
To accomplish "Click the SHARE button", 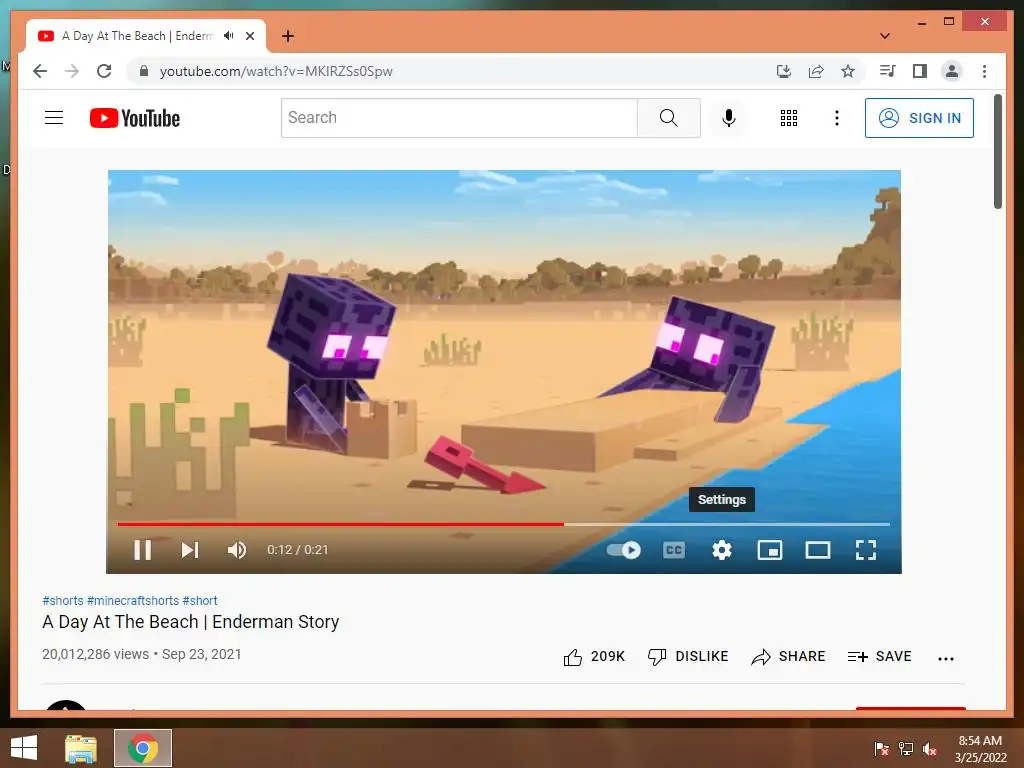I will [x=788, y=656].
